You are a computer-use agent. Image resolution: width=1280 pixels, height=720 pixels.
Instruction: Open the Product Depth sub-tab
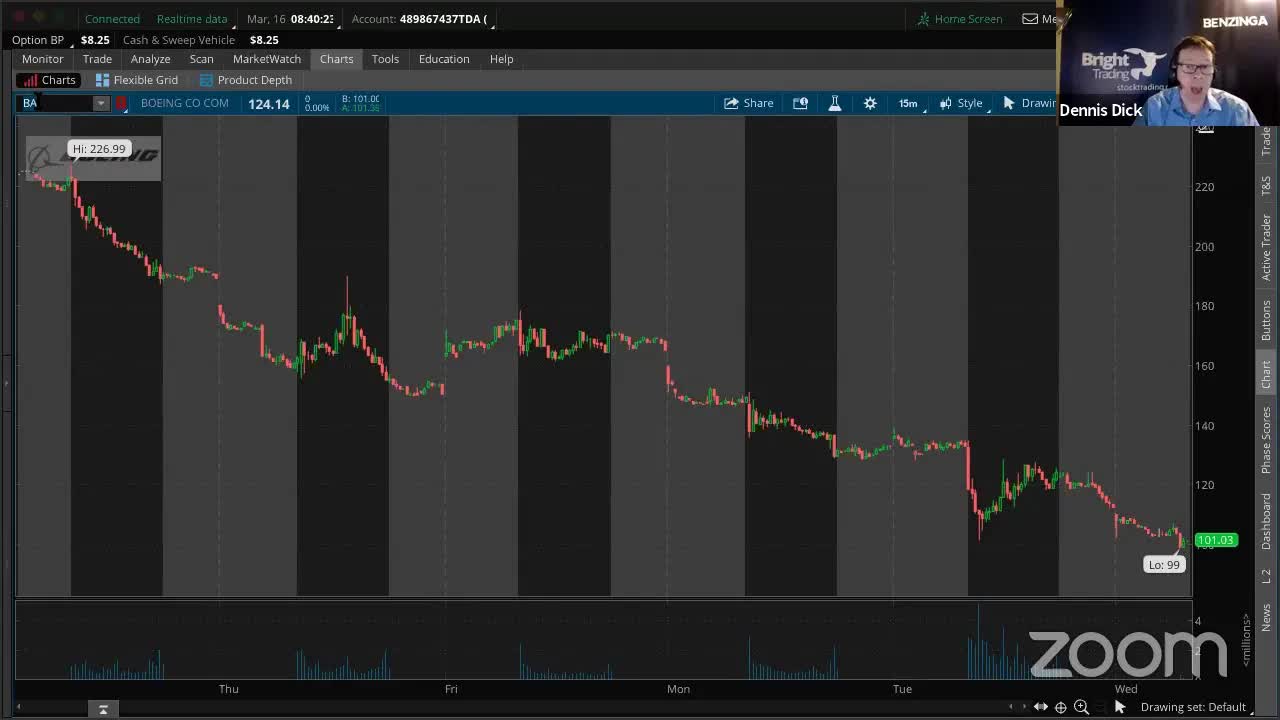246,80
